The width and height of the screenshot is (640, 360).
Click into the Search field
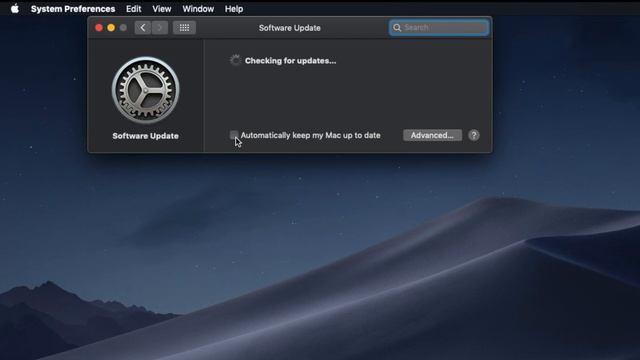(x=439, y=27)
